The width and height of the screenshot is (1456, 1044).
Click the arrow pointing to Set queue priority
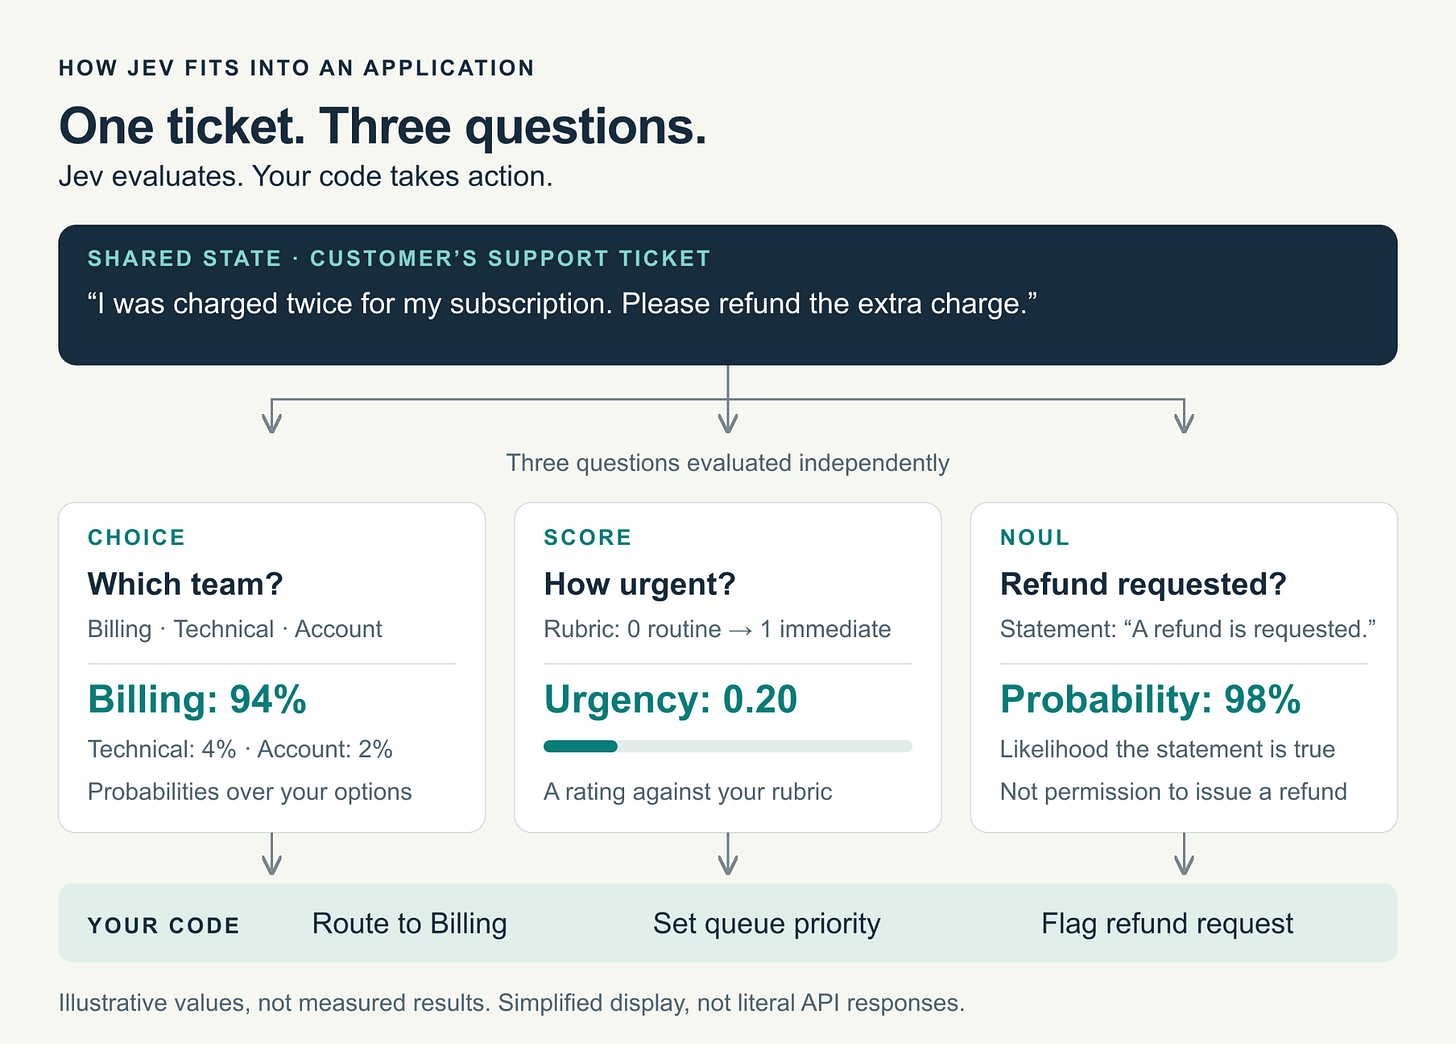click(728, 854)
